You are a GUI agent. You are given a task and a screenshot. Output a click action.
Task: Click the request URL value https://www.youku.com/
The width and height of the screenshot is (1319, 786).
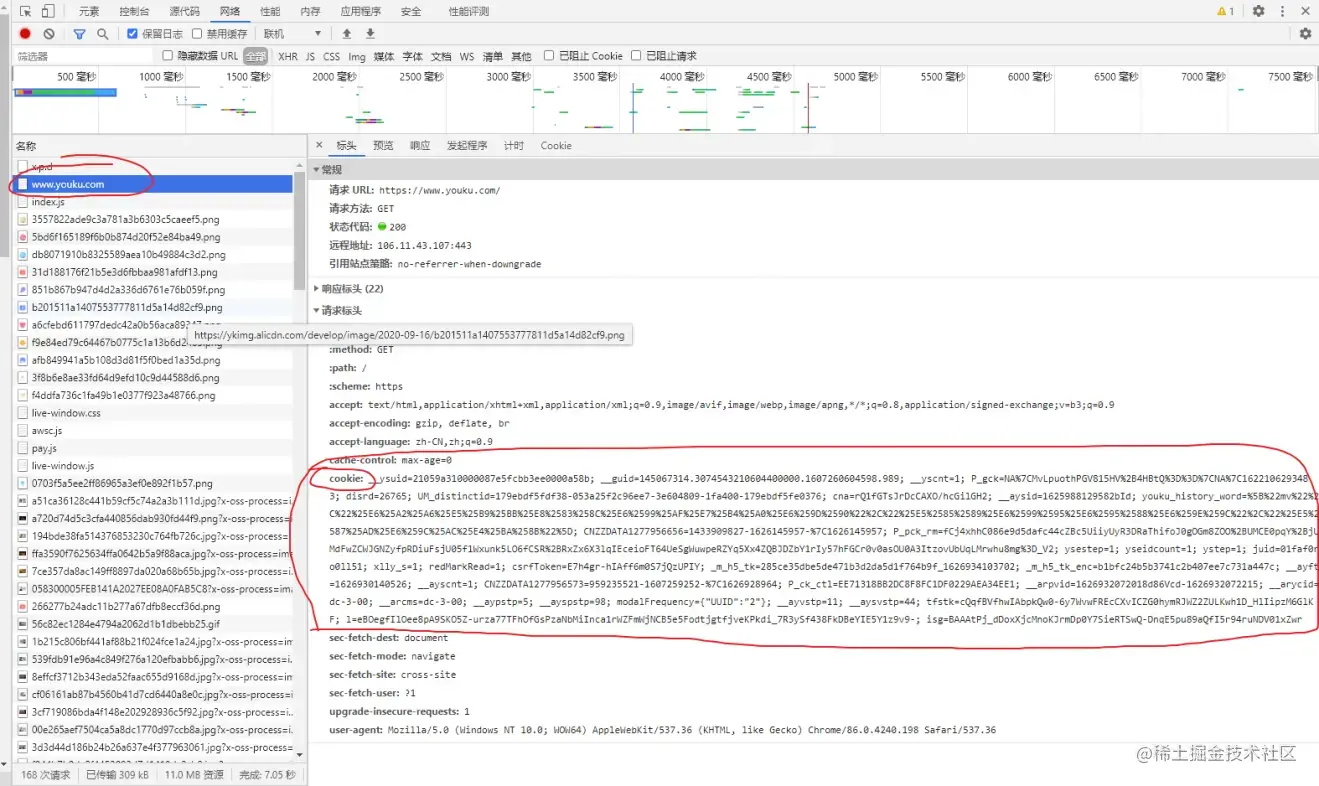[439, 190]
